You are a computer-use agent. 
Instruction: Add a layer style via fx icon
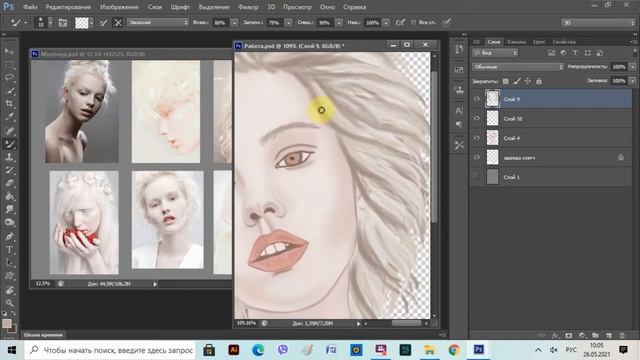[555, 335]
